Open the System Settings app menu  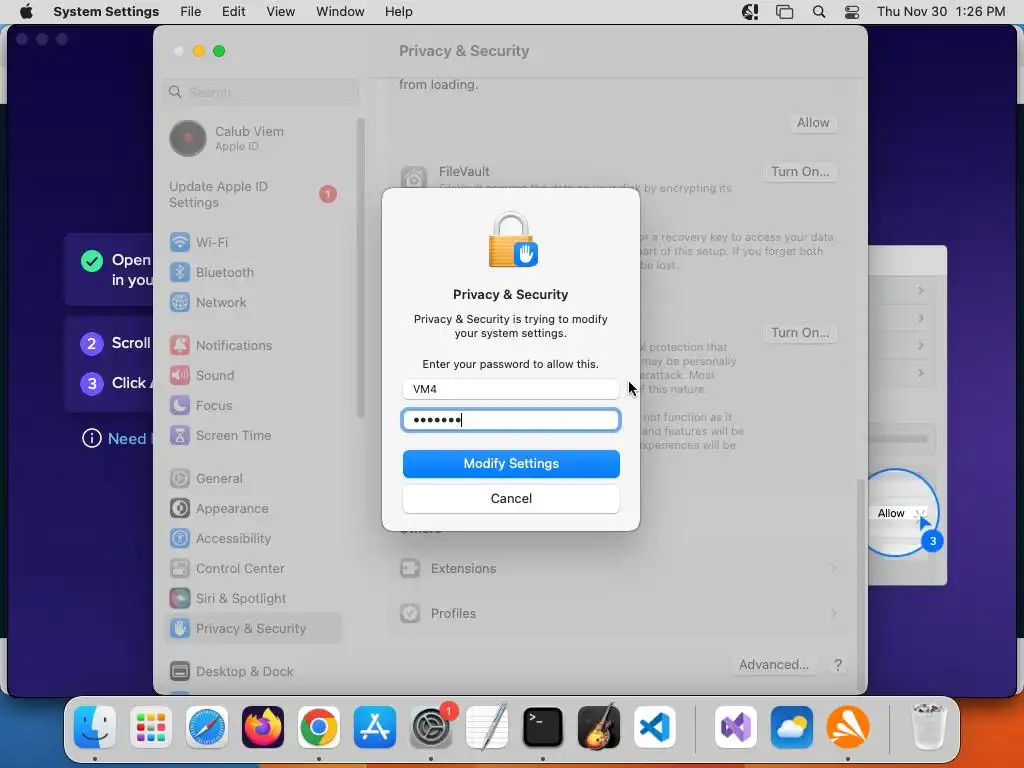point(106,12)
